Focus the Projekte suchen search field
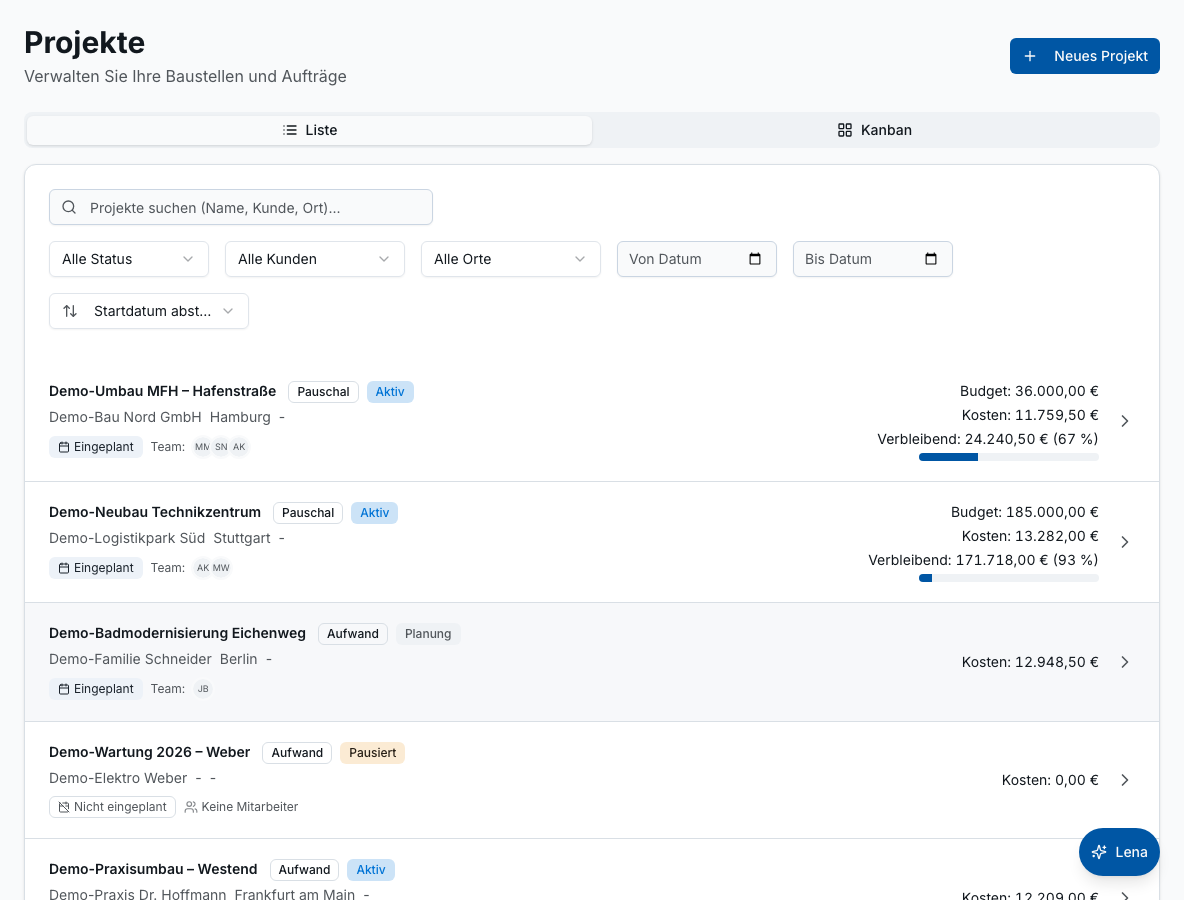 [x=241, y=207]
